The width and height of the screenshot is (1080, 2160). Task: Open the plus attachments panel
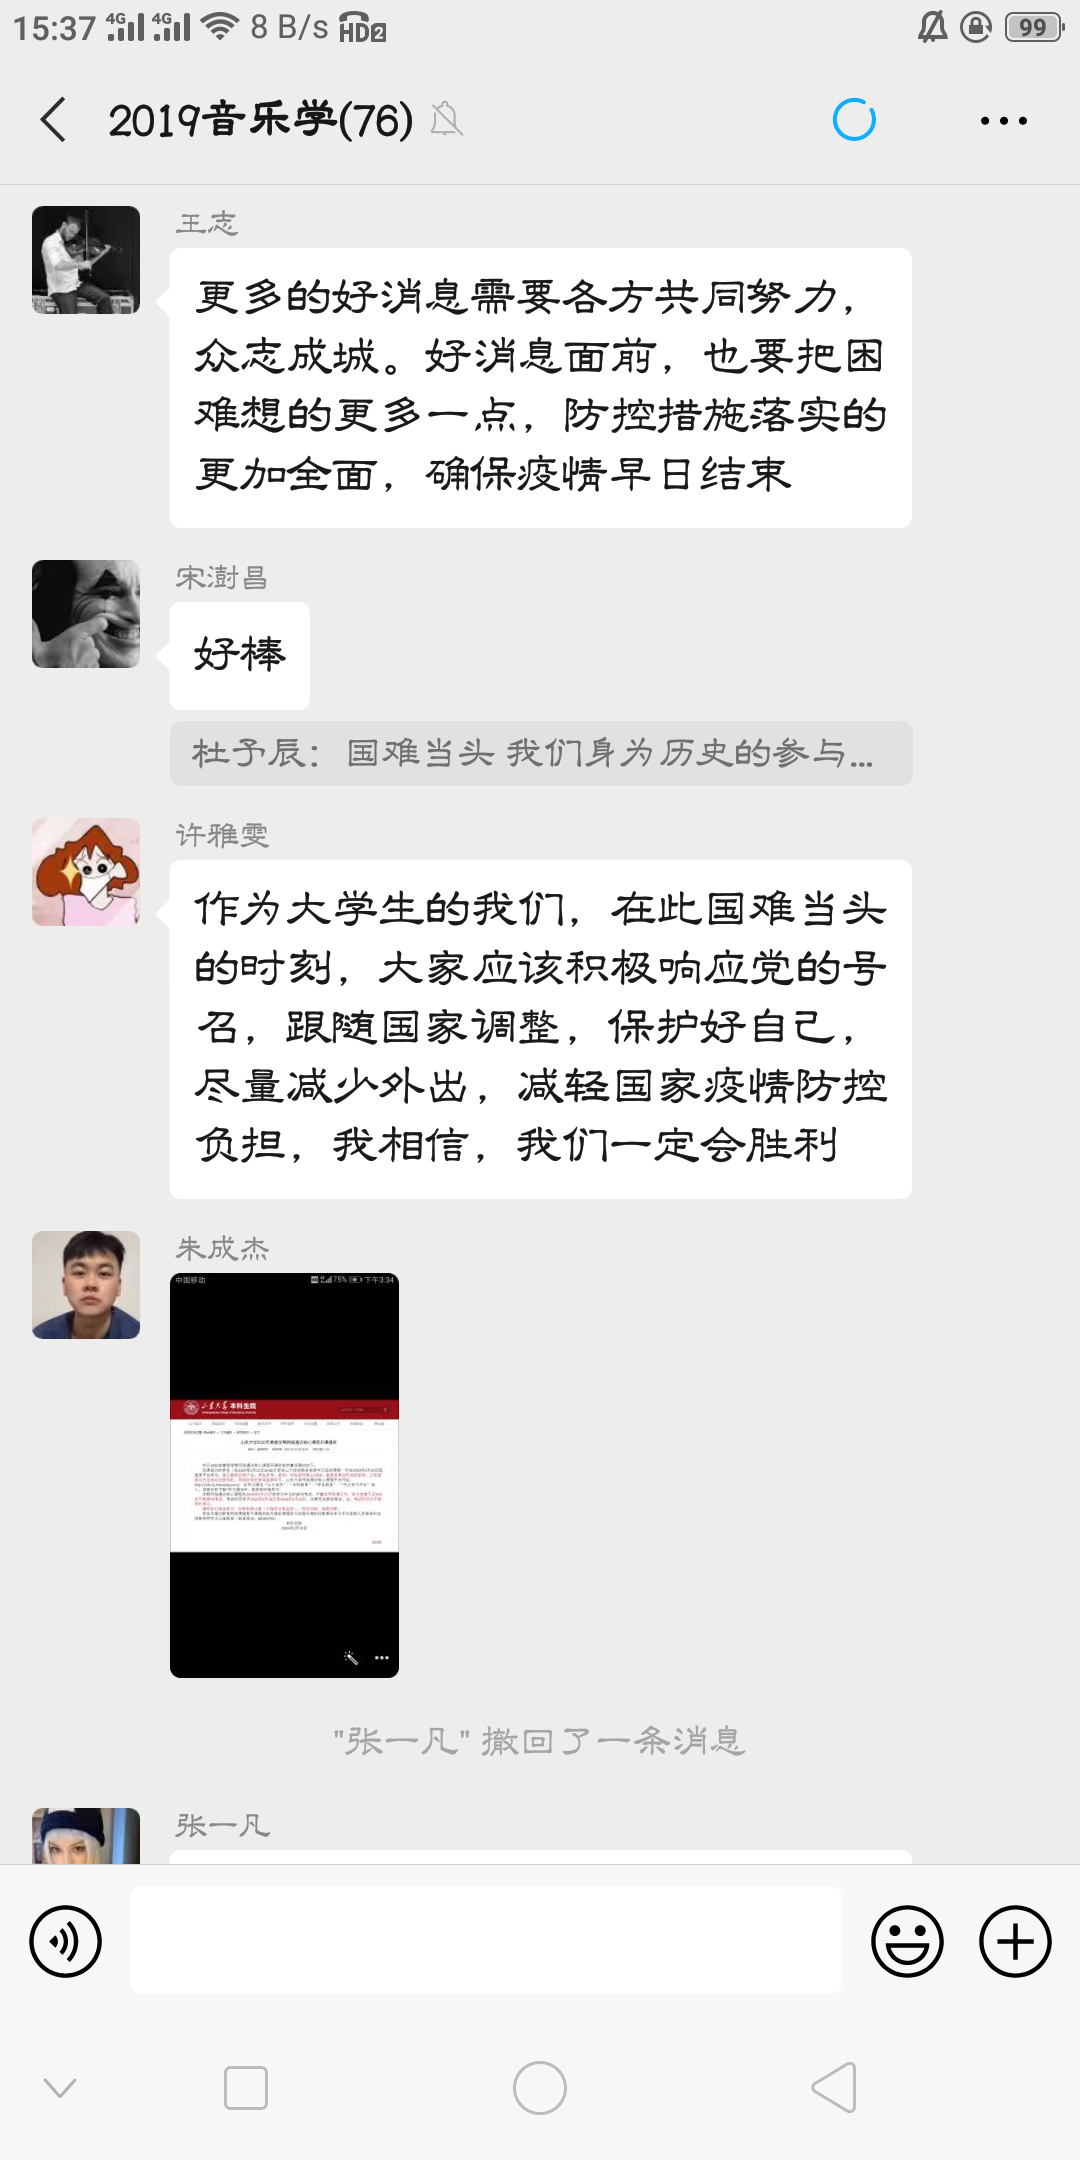(1015, 1941)
